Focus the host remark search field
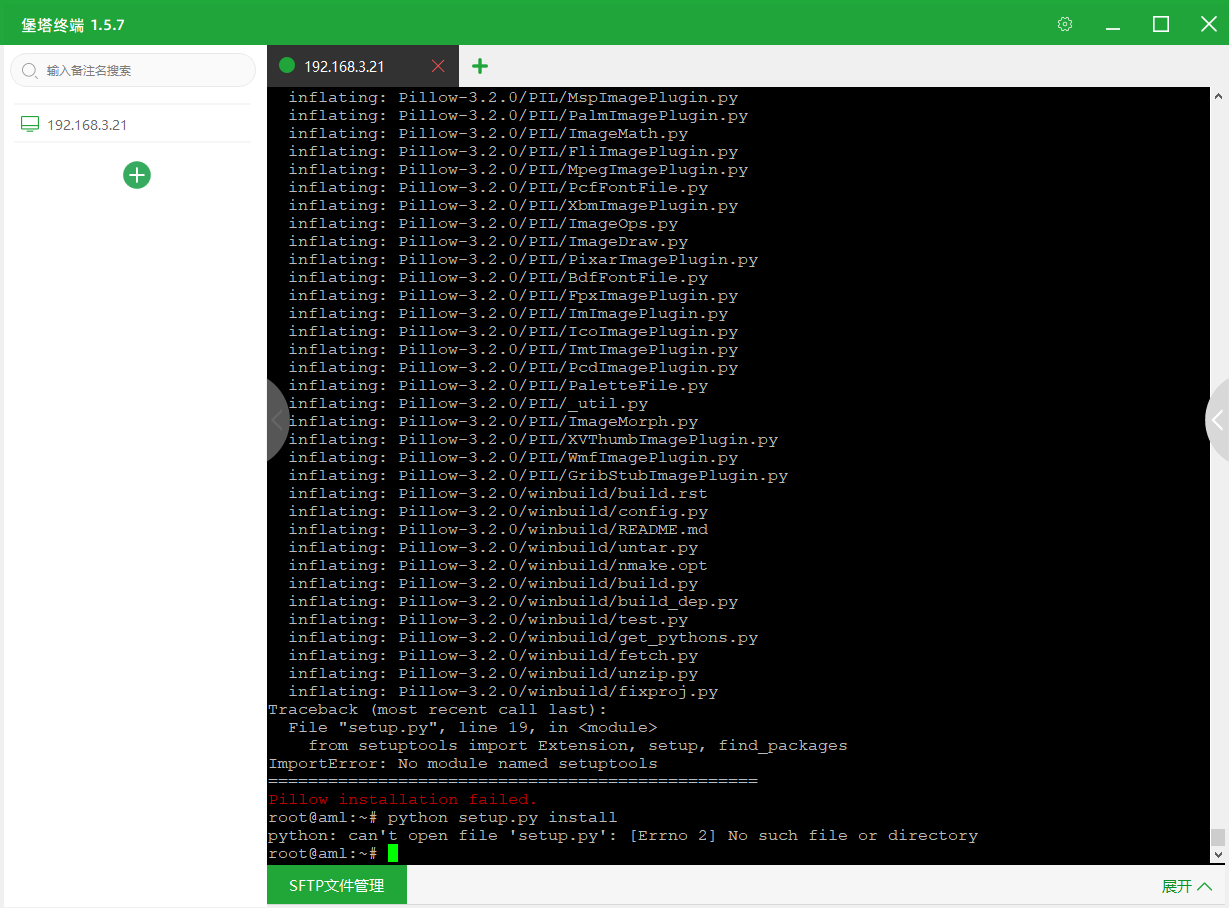 click(x=133, y=70)
